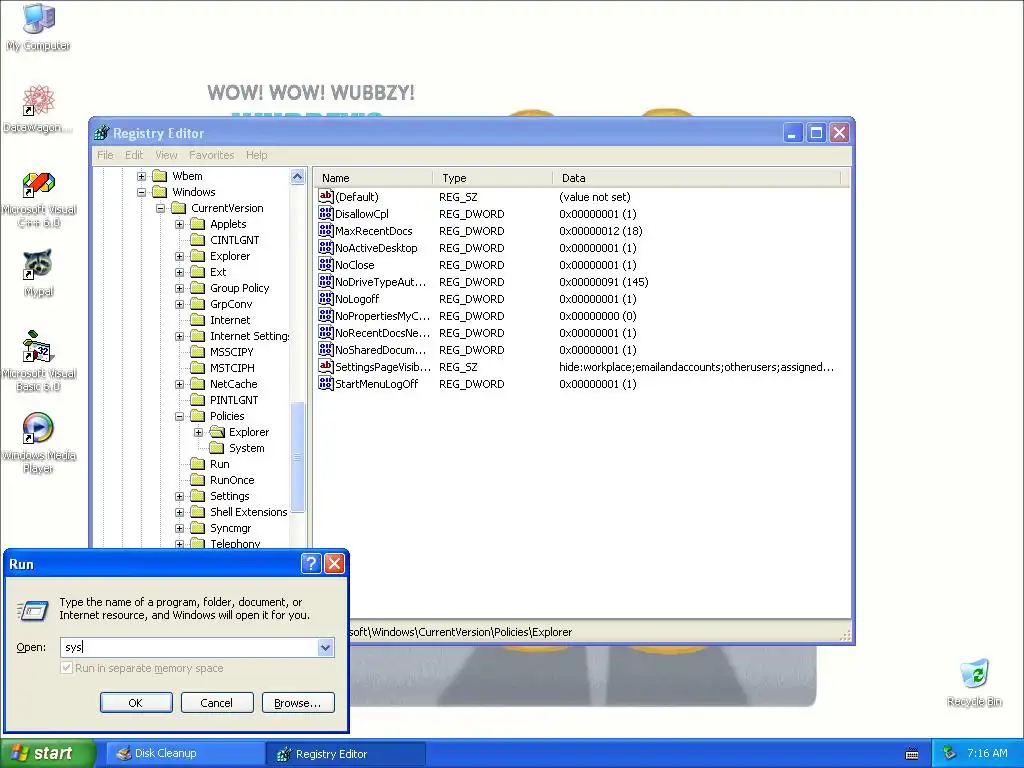Select the NoActiveDesktop value icon
This screenshot has height=768, width=1024.
click(x=325, y=248)
